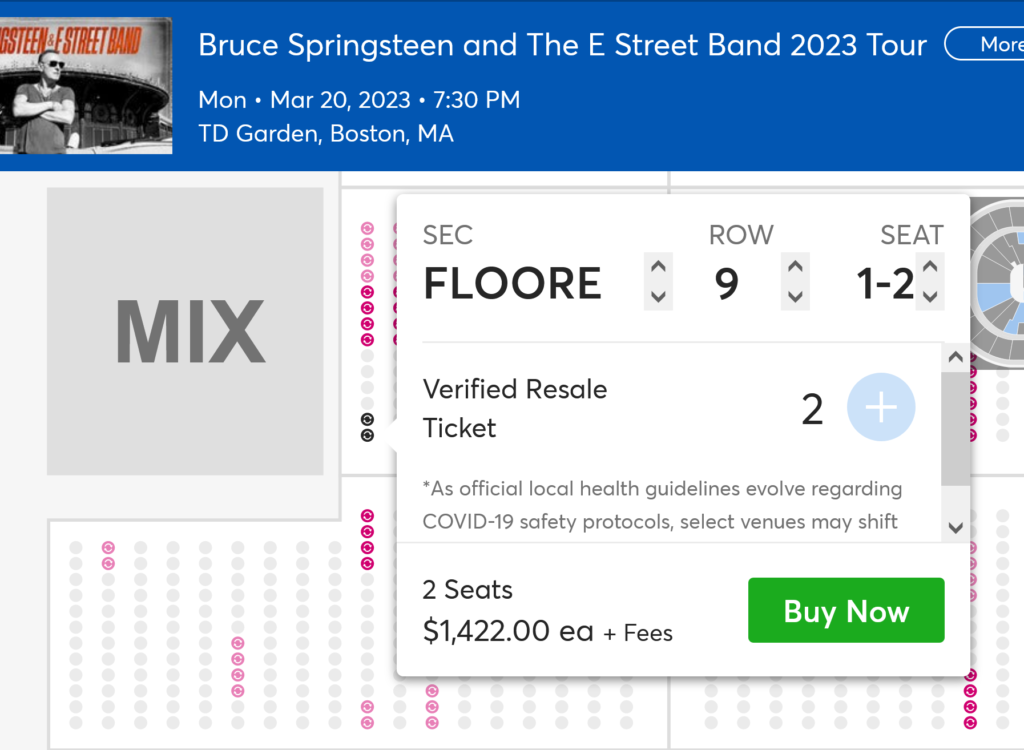
Task: Click the SEAT up arrow
Action: pyautogui.click(x=930, y=267)
